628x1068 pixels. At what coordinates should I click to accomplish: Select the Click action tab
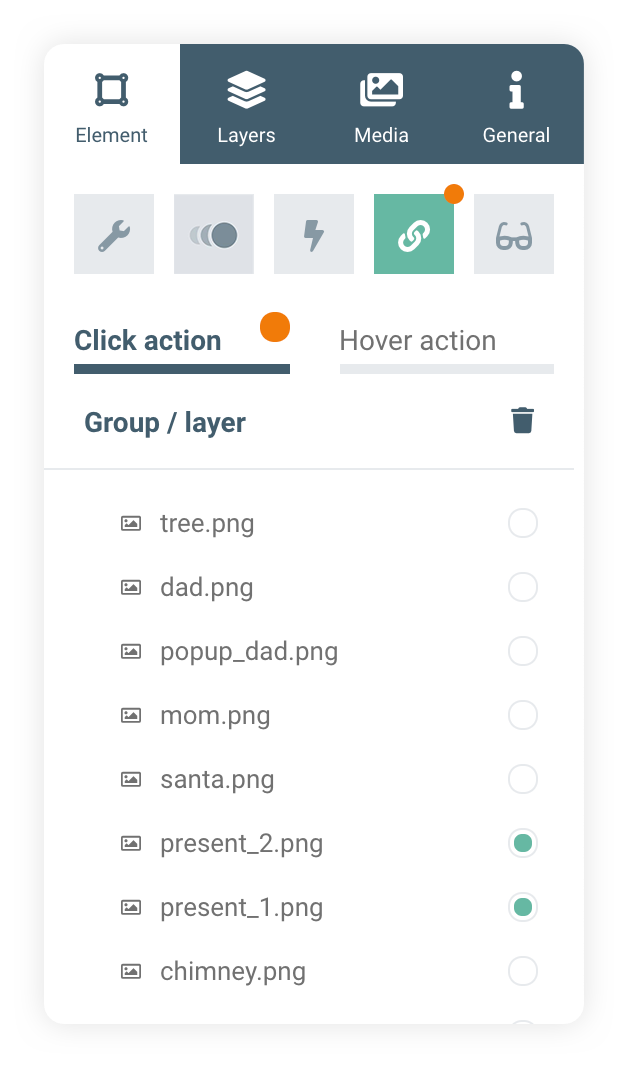[x=148, y=341]
